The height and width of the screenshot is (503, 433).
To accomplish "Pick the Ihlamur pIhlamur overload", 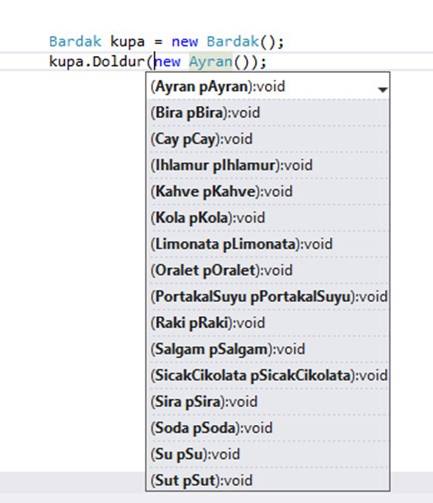I will (268, 165).
